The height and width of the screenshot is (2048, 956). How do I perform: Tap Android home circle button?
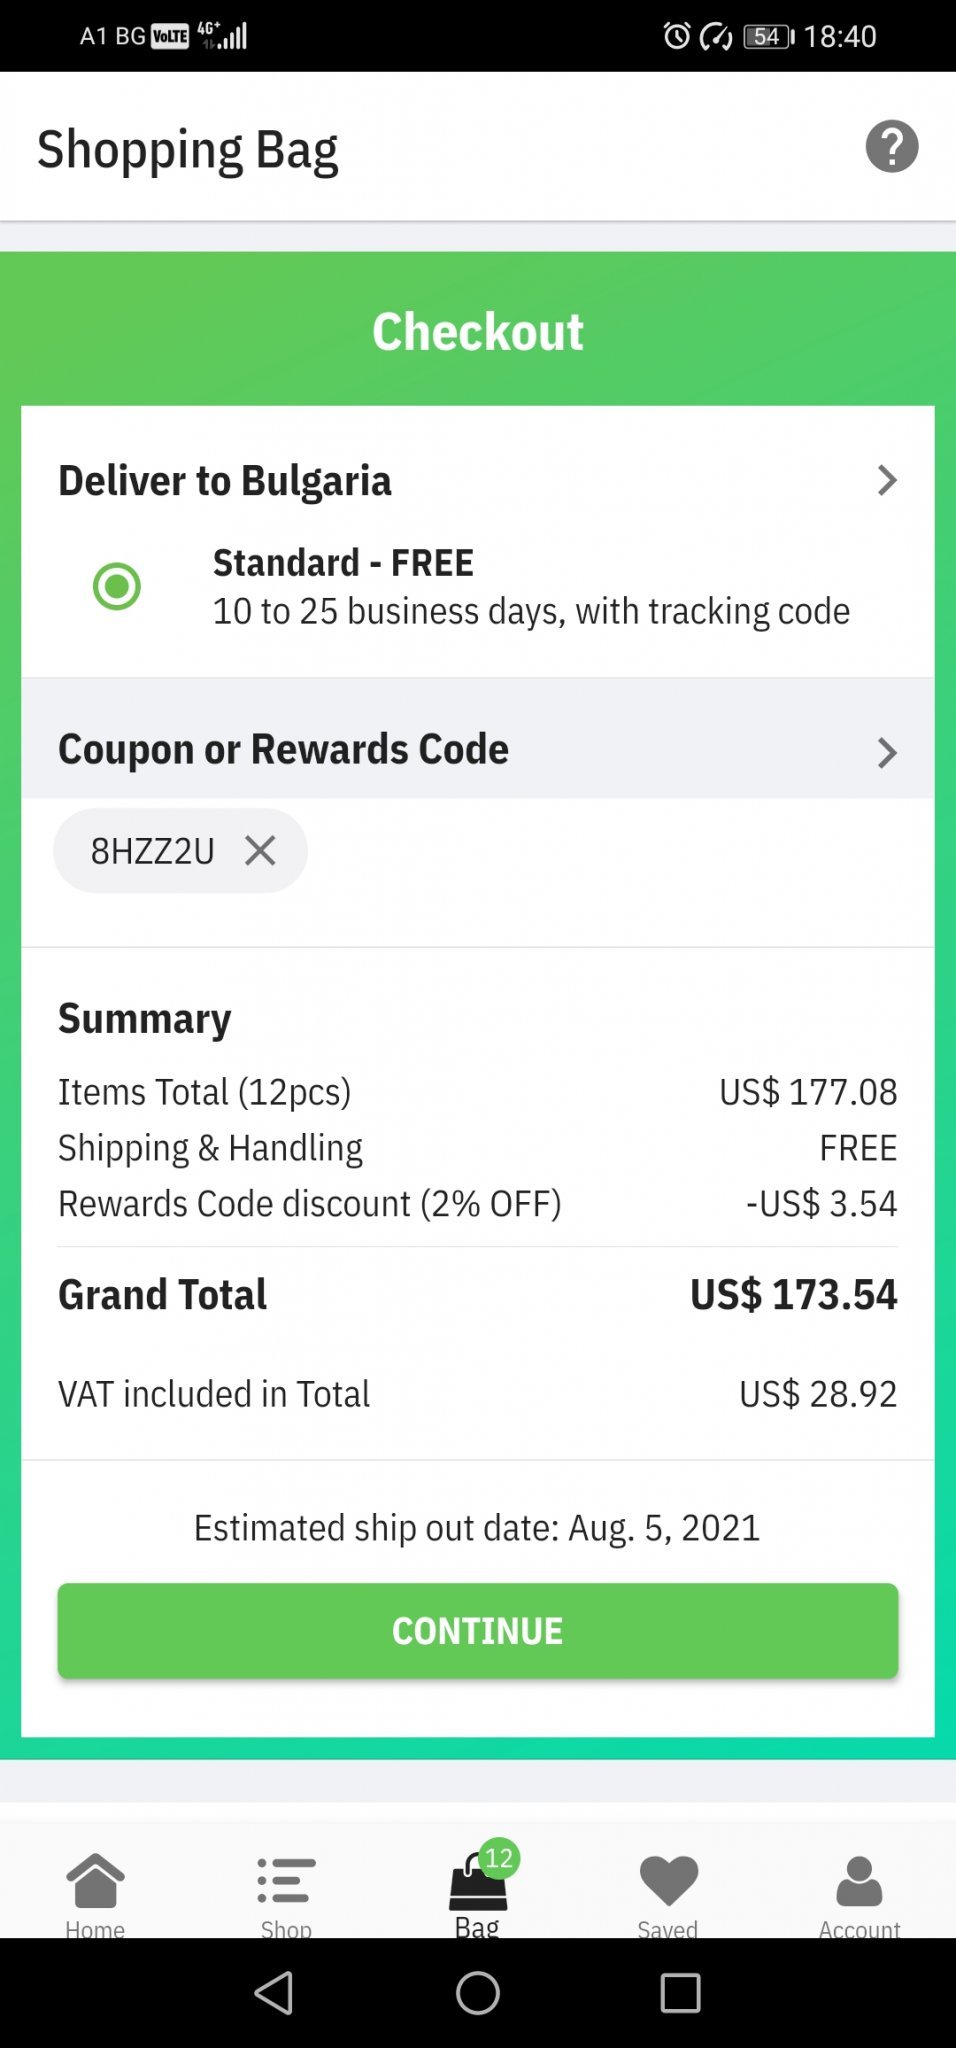click(x=478, y=1993)
